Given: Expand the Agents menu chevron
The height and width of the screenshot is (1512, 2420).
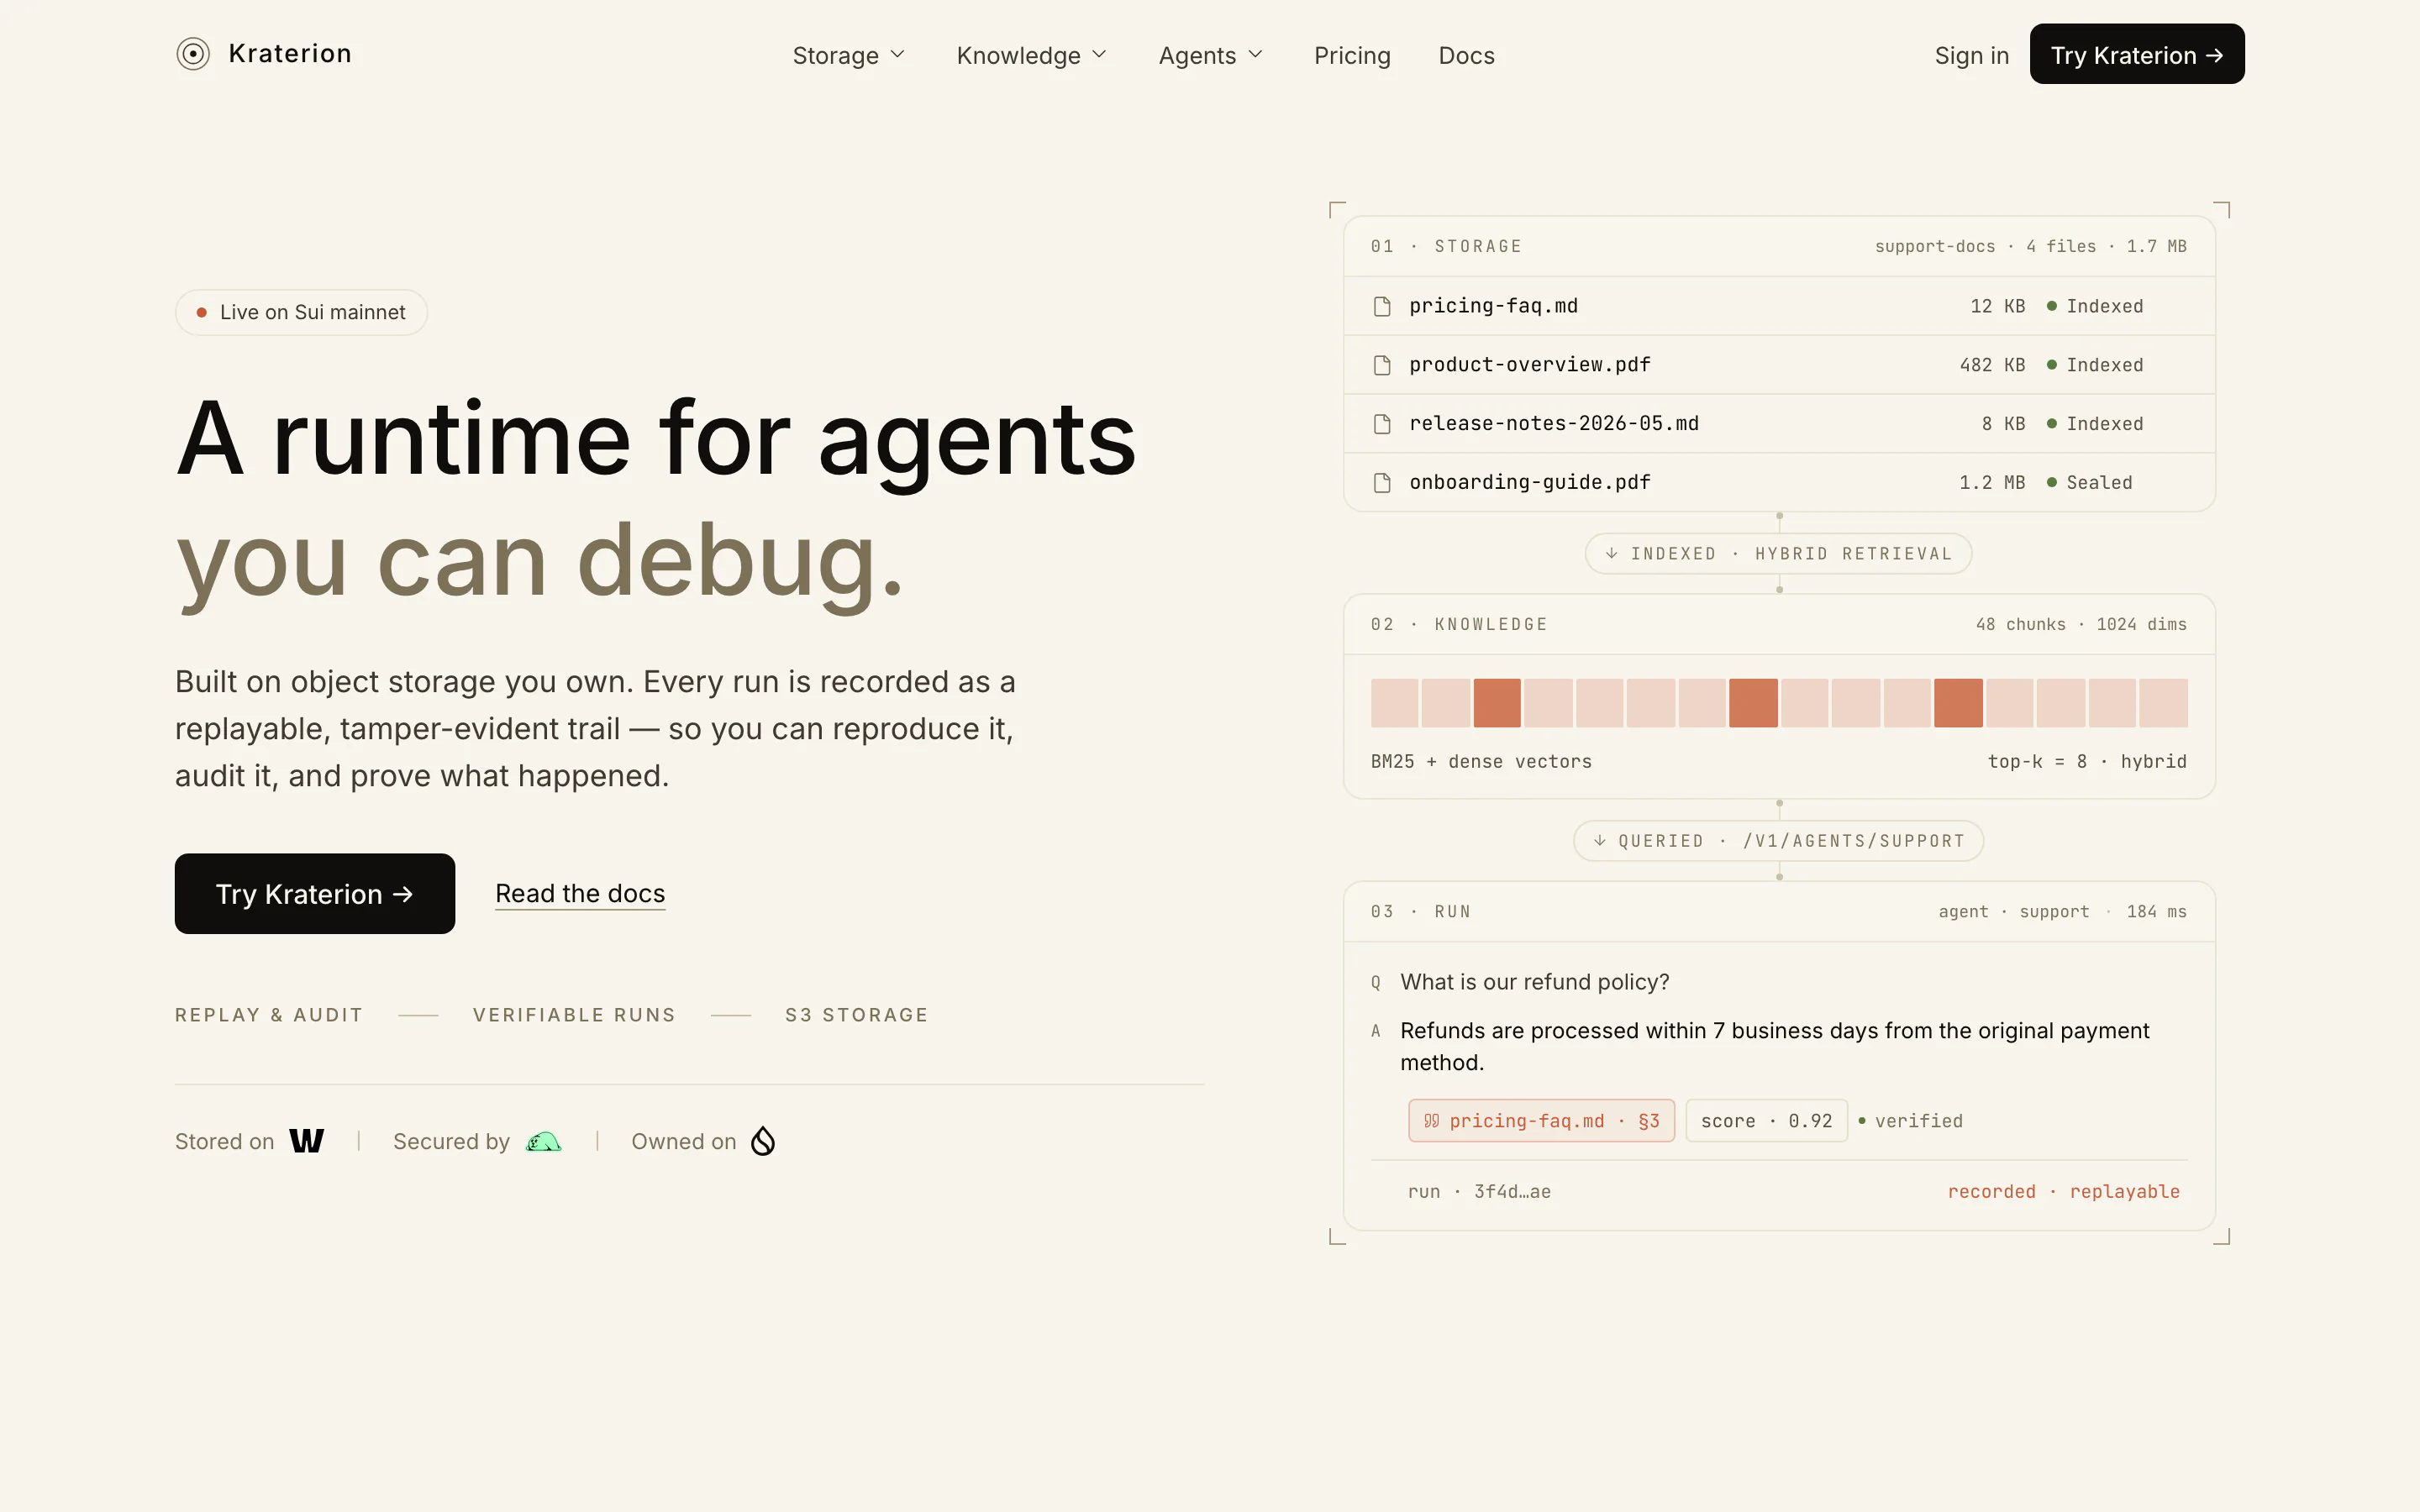Looking at the screenshot, I should click(x=1255, y=55).
